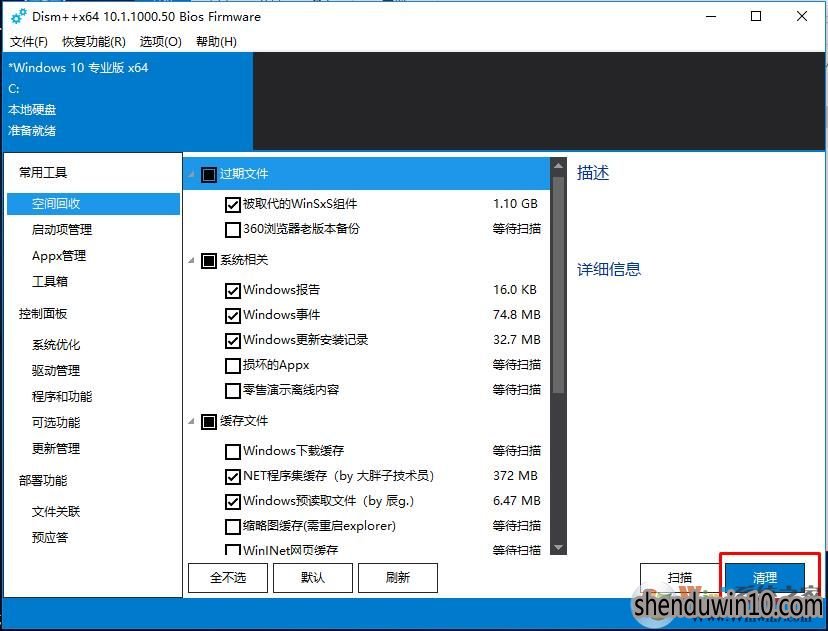This screenshot has width=828, height=631.
Task: Click the 部署功能 section header
Action: (43, 481)
